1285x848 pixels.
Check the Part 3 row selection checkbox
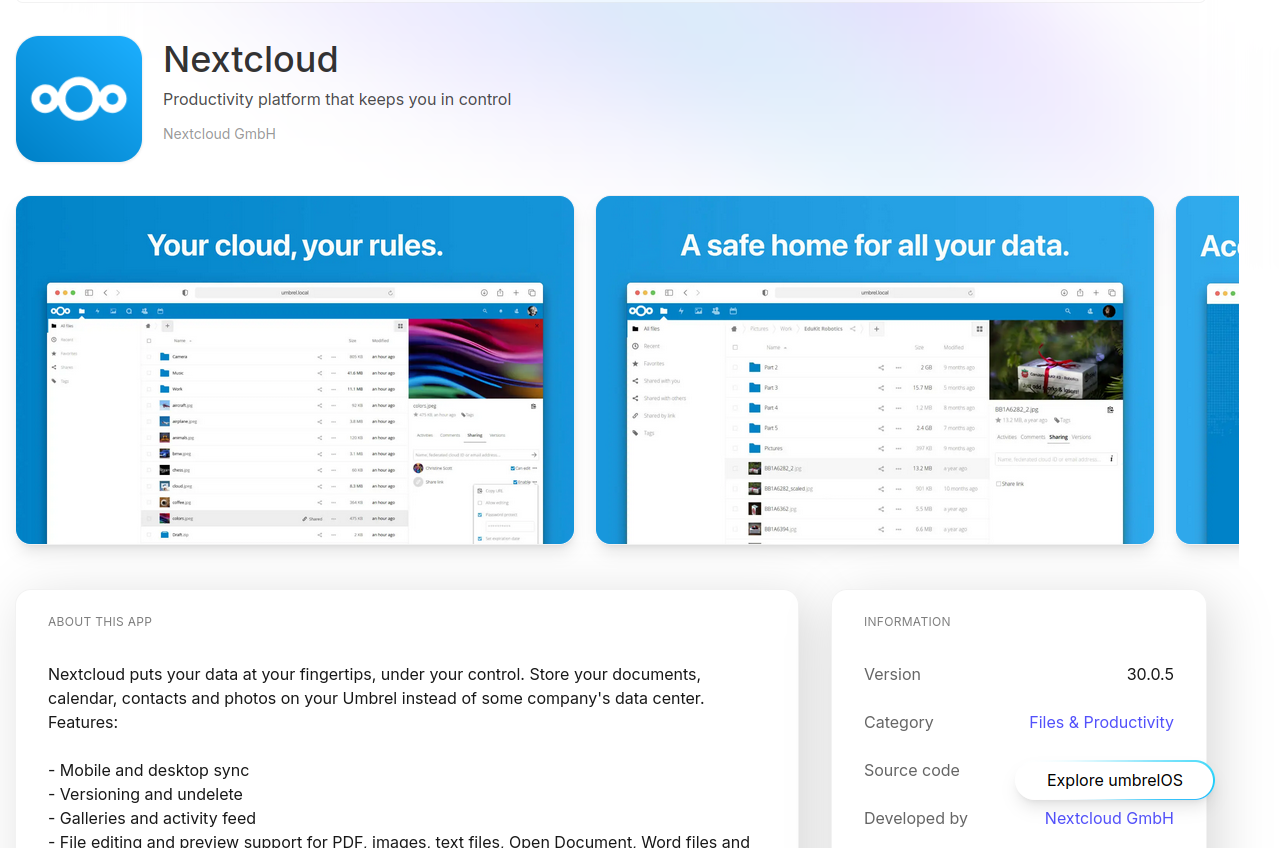(733, 387)
